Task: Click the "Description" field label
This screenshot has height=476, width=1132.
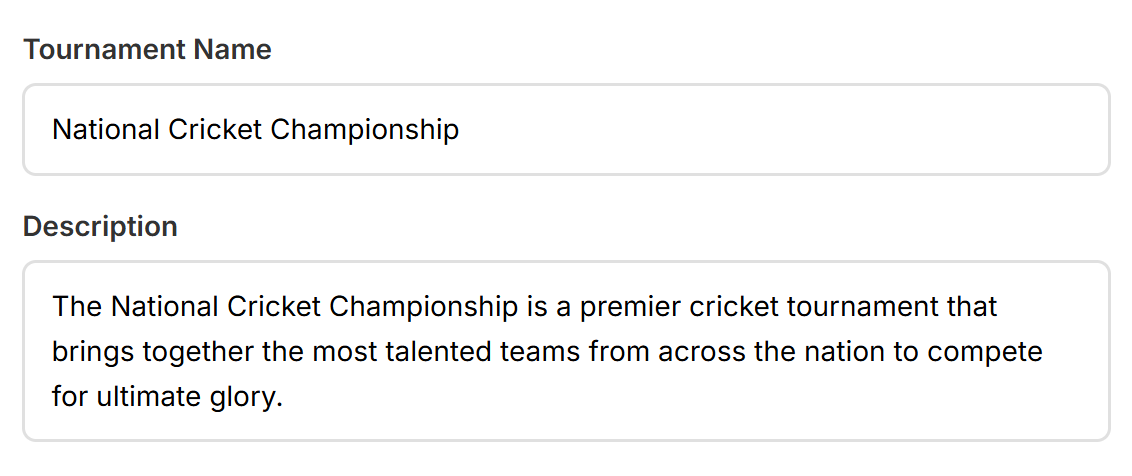Action: 100,227
